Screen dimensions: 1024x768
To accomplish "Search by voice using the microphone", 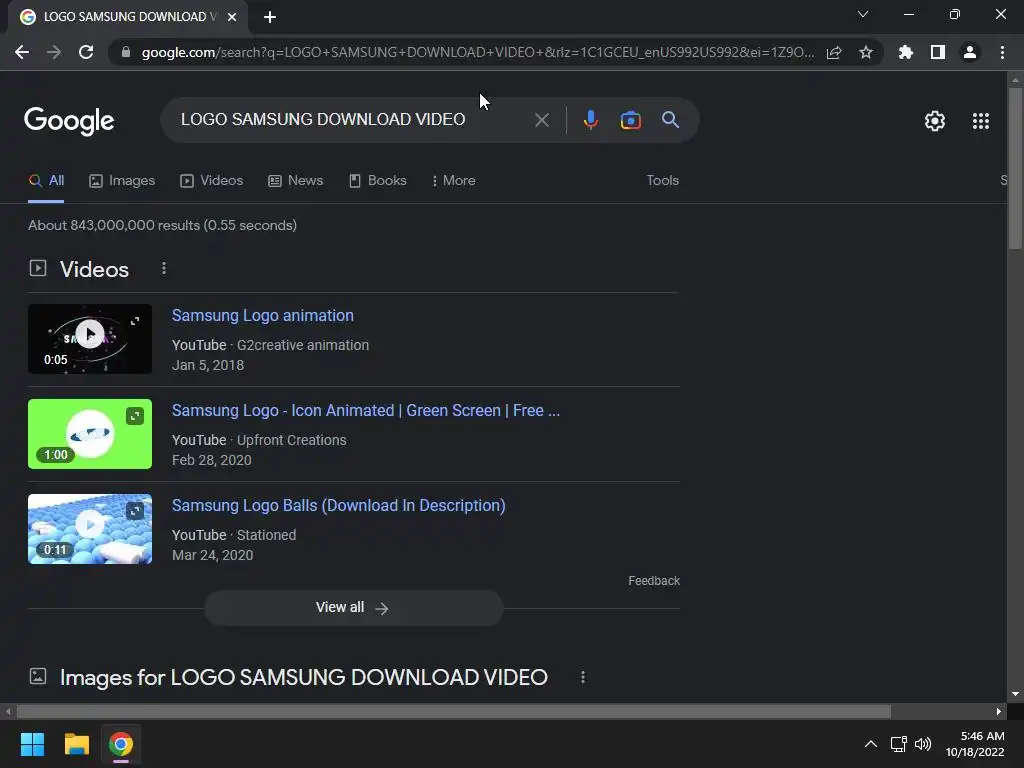I will coord(591,120).
